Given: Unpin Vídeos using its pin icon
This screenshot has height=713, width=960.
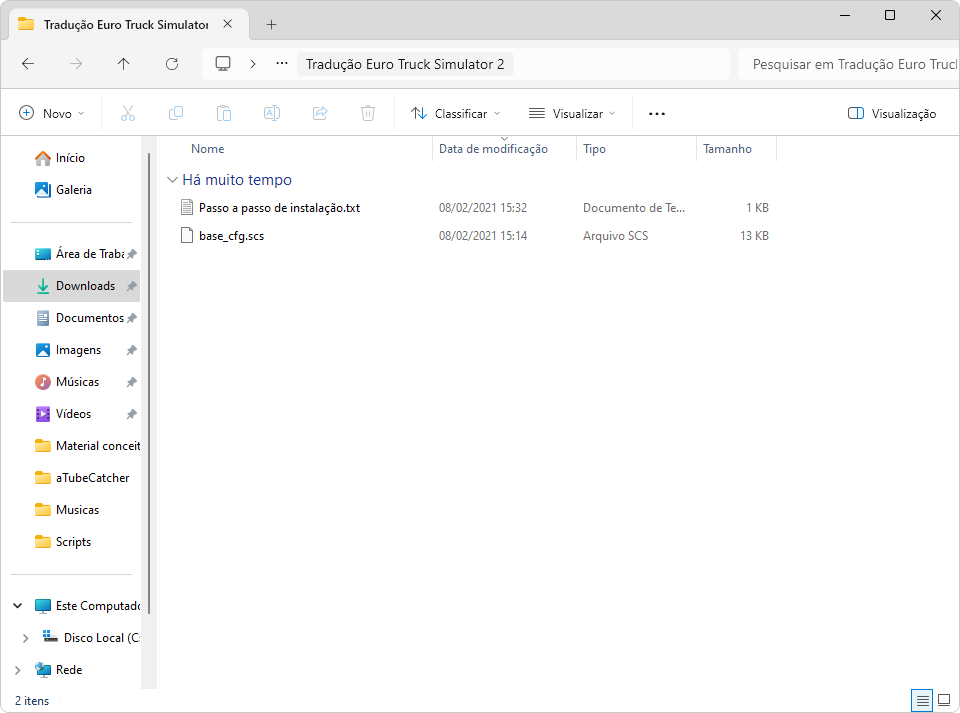Looking at the screenshot, I should point(132,414).
